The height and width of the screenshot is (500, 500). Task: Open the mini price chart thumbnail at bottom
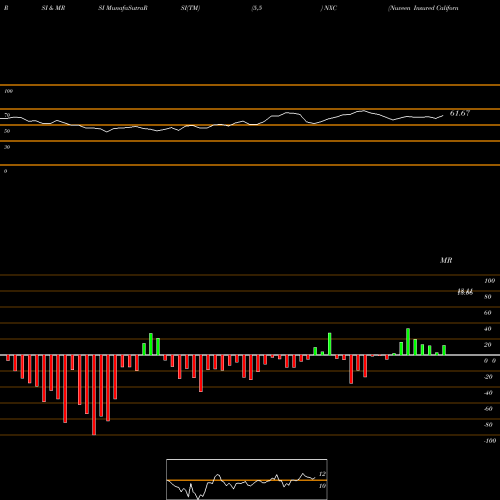247,479
